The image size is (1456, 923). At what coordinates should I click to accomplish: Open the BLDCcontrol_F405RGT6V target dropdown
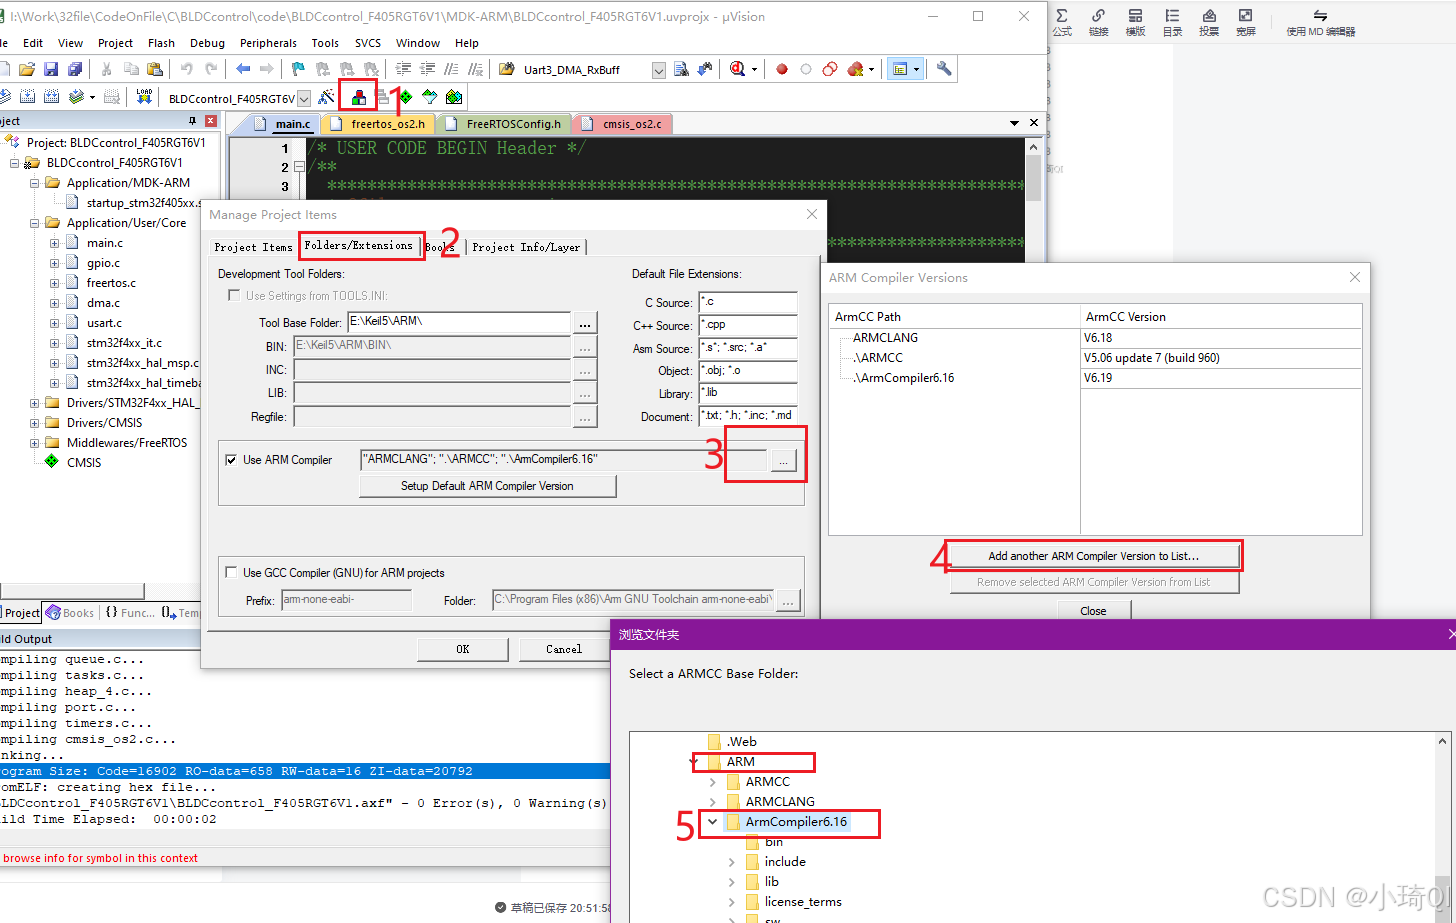(304, 98)
